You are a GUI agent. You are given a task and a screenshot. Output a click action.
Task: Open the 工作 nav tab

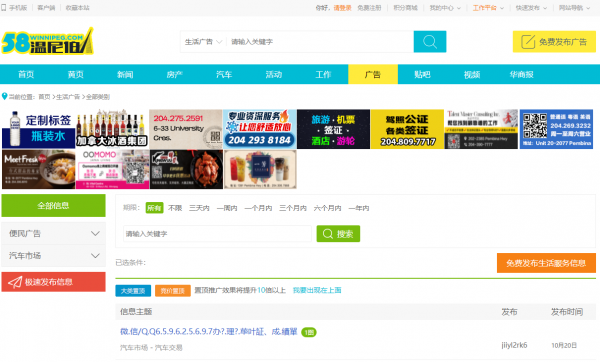tap(323, 74)
